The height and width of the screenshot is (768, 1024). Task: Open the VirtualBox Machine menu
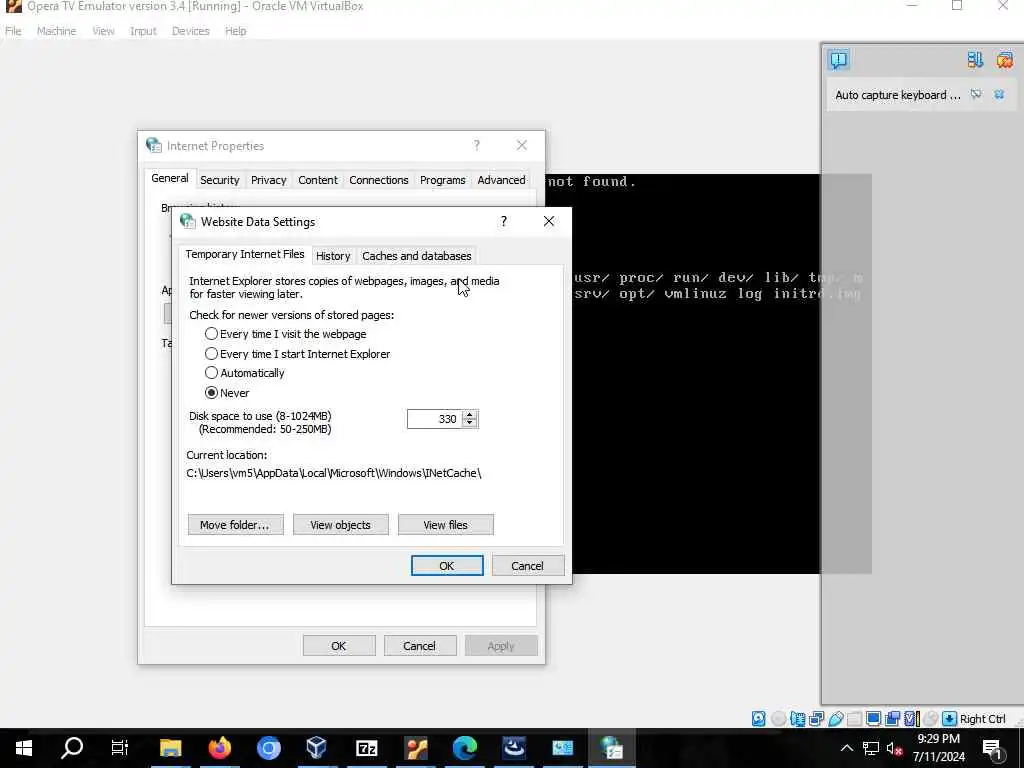(x=56, y=31)
